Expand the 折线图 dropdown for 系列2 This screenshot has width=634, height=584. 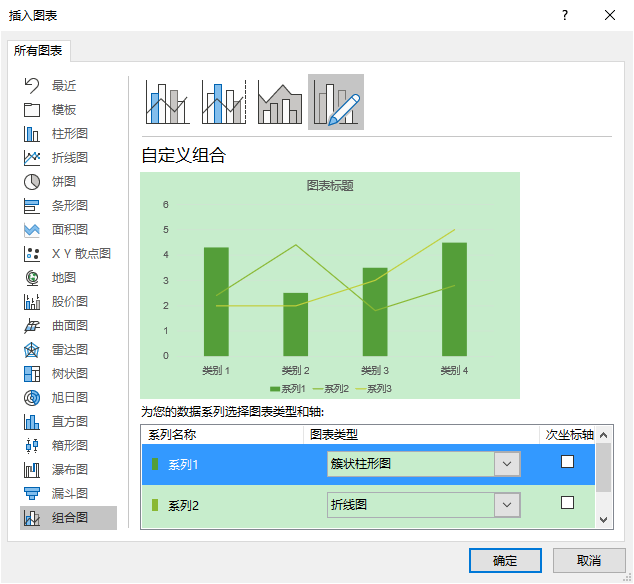[x=508, y=505]
